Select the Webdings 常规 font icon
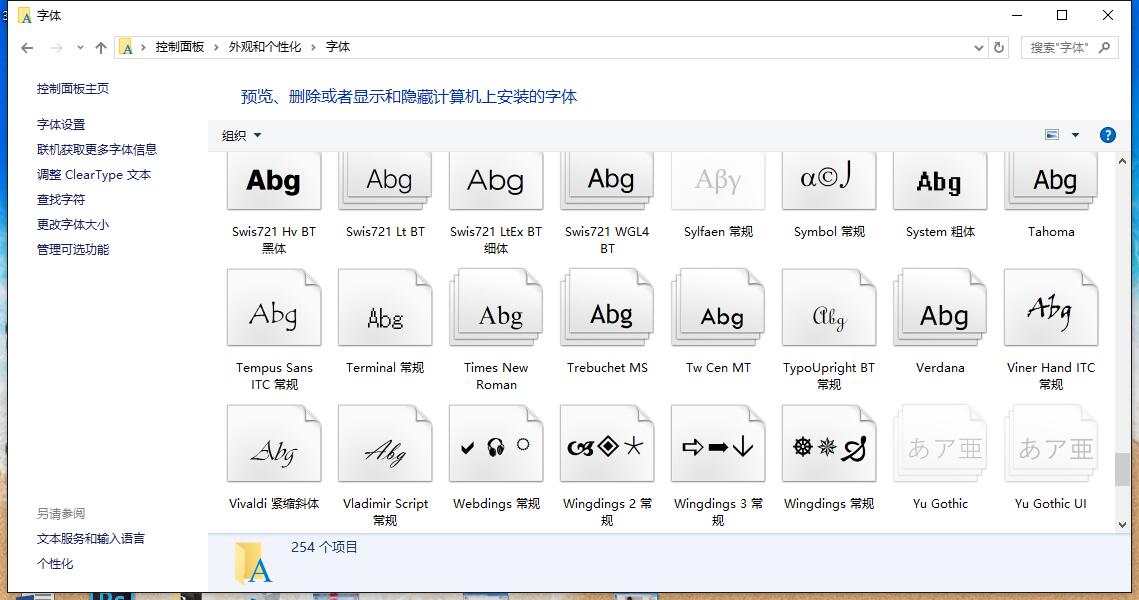The image size is (1139, 600). [x=496, y=444]
